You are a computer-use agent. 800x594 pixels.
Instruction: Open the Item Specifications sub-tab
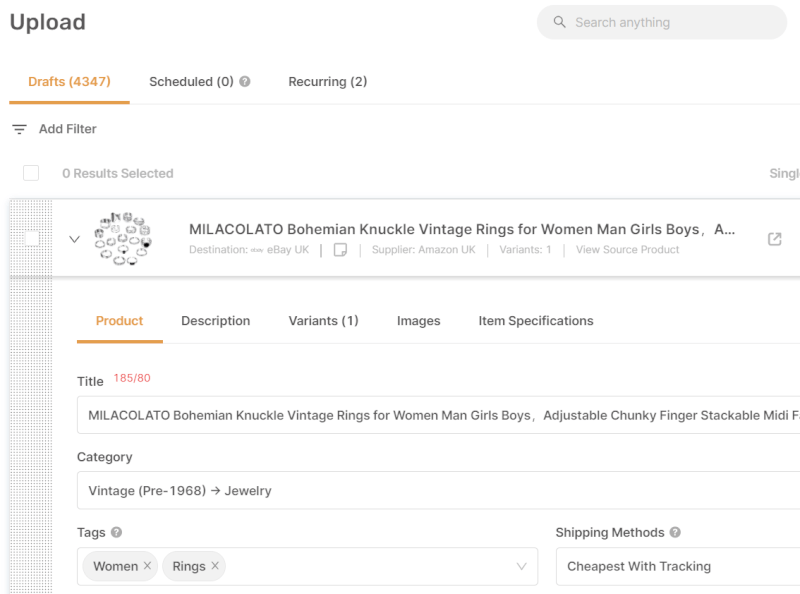point(536,321)
